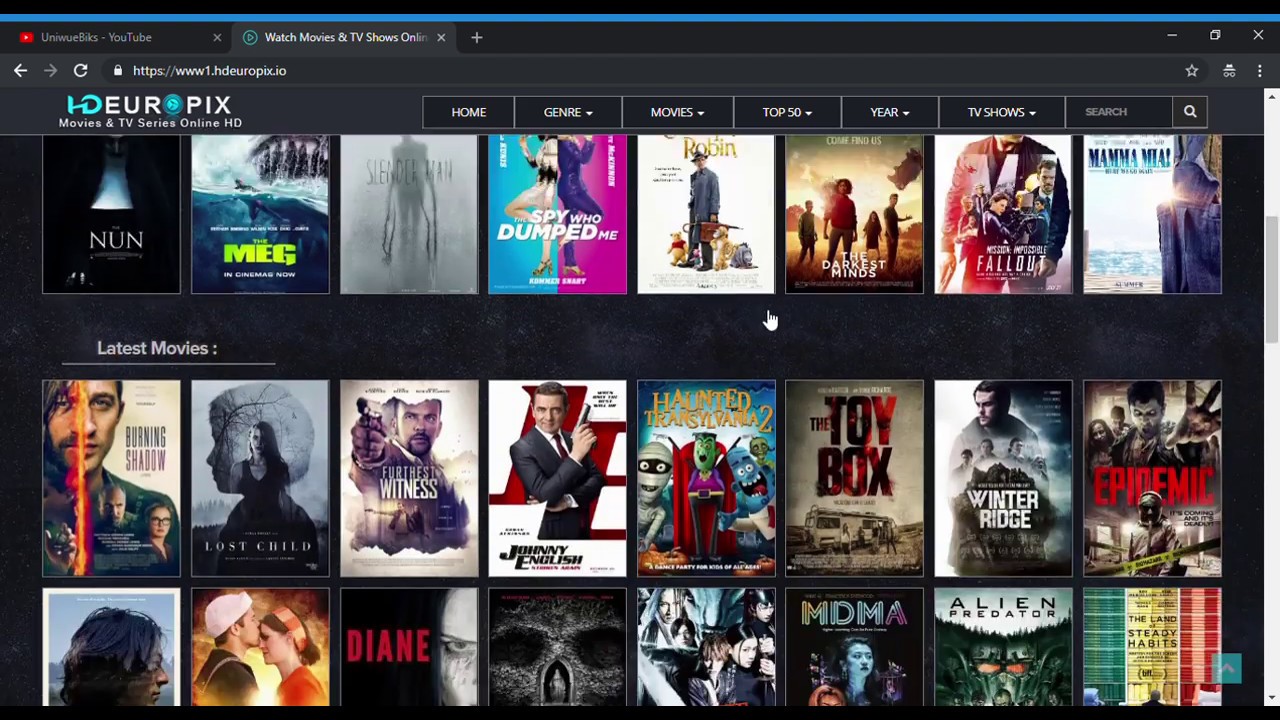Viewport: 1280px width, 720px height.
Task: Minimize the browser window
Action: pos(1172,36)
